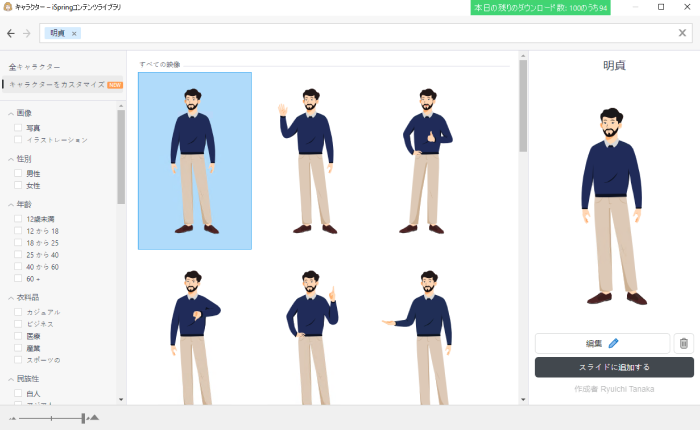700x430 pixels.
Task: Check the カジュアル clothing filter
Action: pos(18,312)
